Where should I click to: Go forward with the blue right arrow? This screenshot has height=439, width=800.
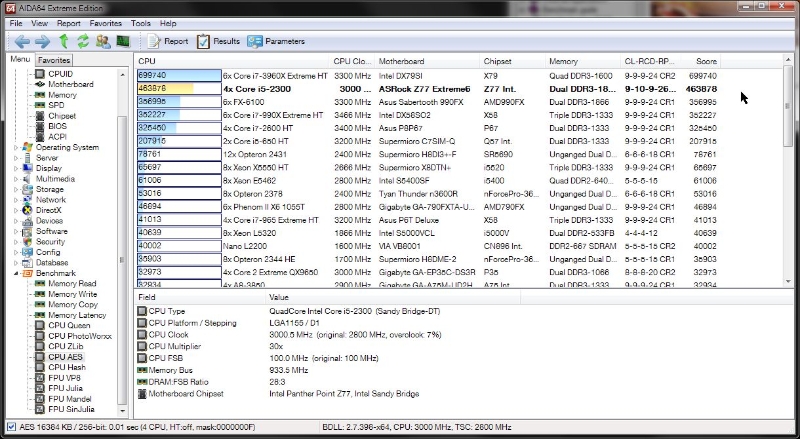[42, 41]
